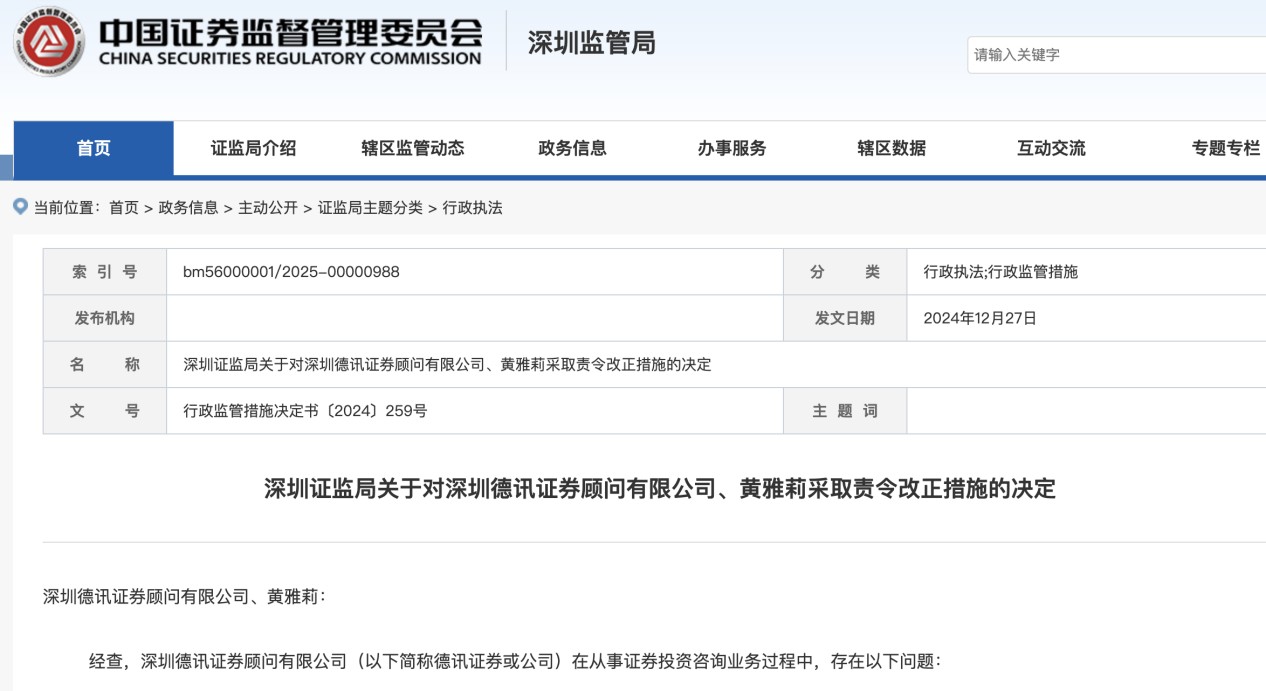Go to 政务信息 in the navigation bar
Screen dimensions: 1266x691
pos(572,148)
